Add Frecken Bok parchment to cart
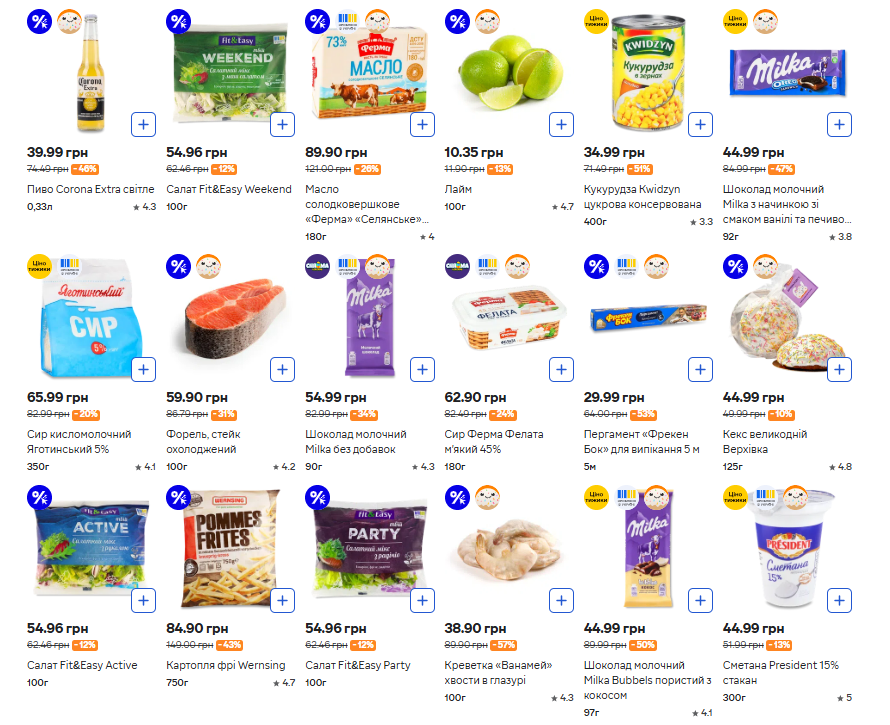This screenshot has height=725, width=890. tap(700, 370)
